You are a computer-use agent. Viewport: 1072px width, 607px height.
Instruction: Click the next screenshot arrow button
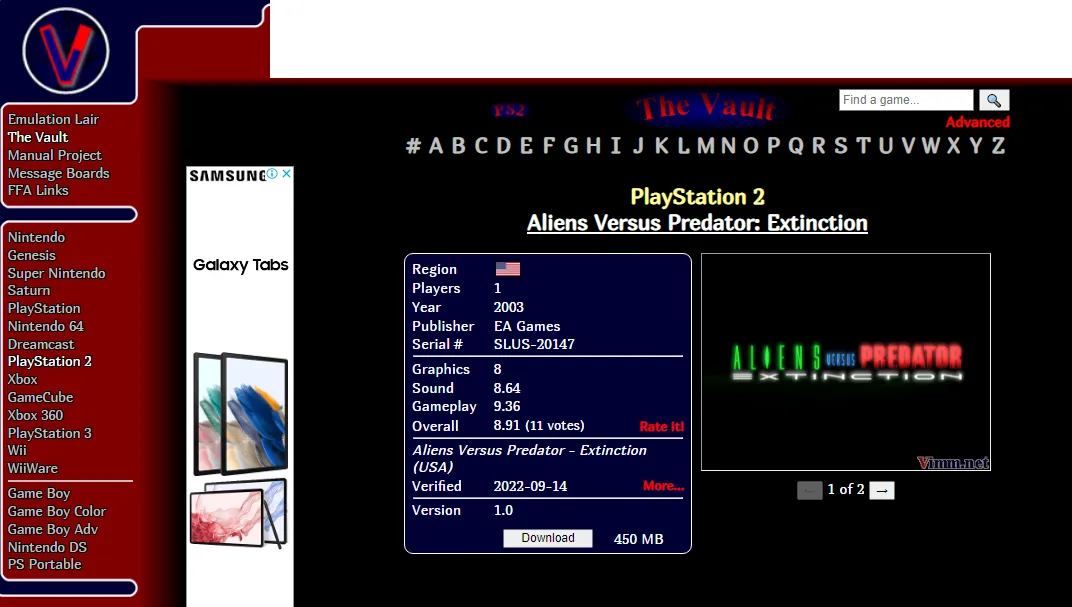pos(882,490)
